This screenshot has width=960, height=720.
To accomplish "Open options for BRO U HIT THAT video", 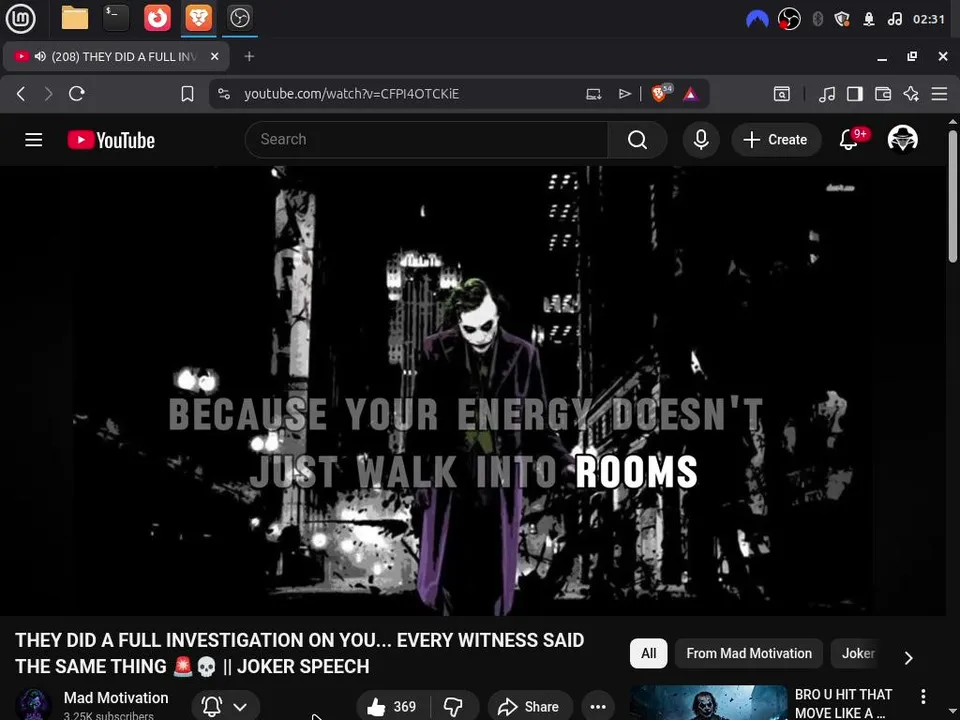I will click(923, 696).
